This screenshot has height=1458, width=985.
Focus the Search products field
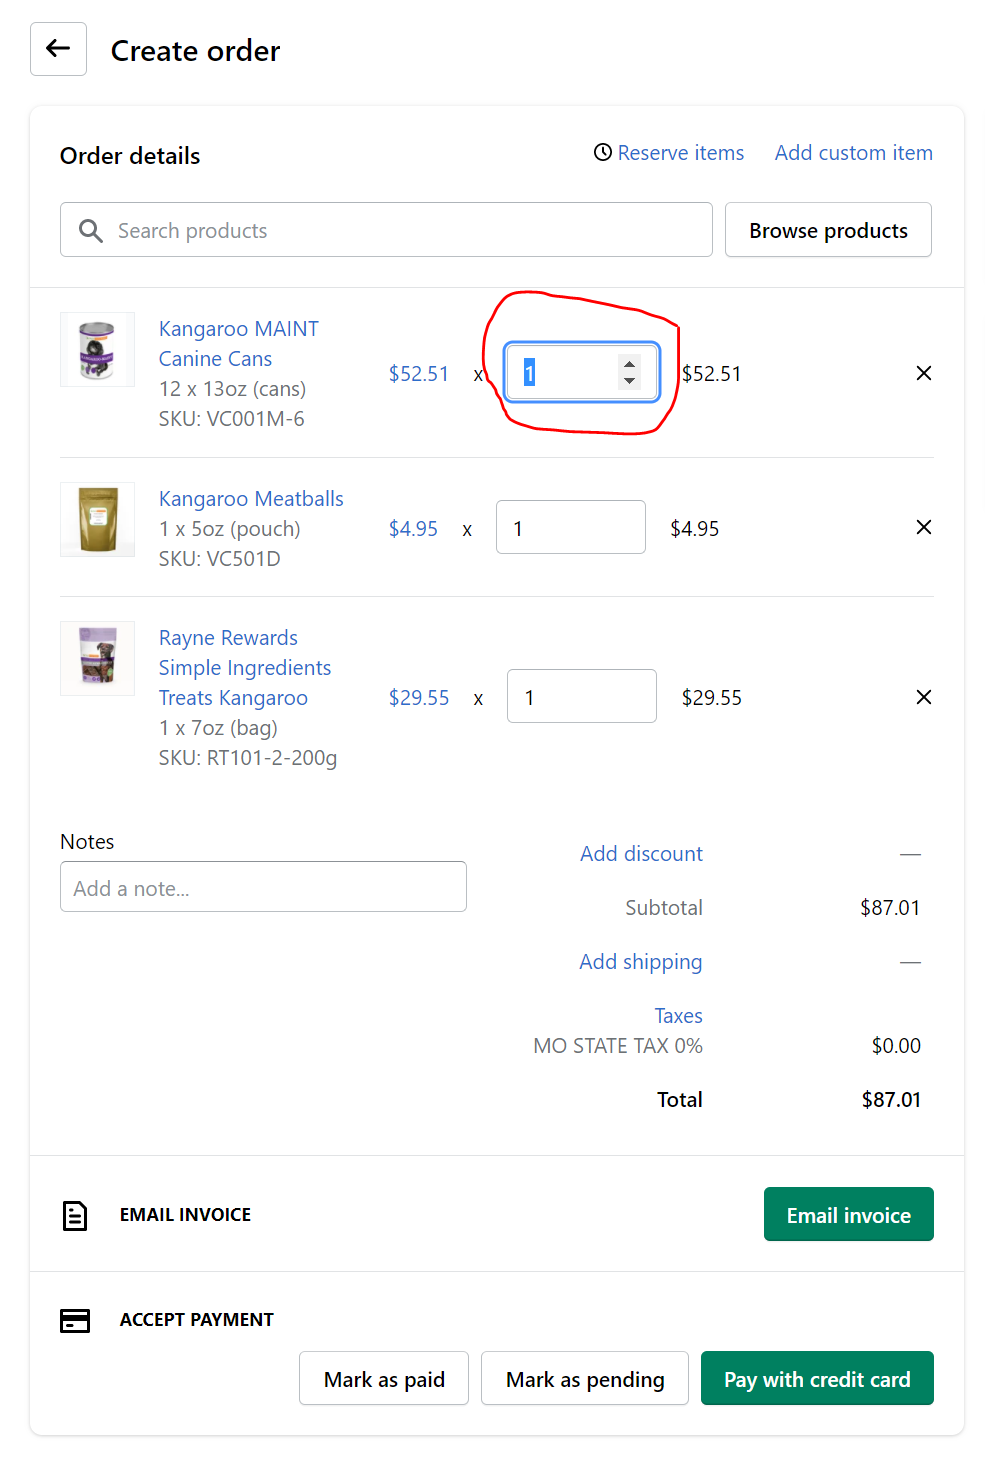coord(400,230)
